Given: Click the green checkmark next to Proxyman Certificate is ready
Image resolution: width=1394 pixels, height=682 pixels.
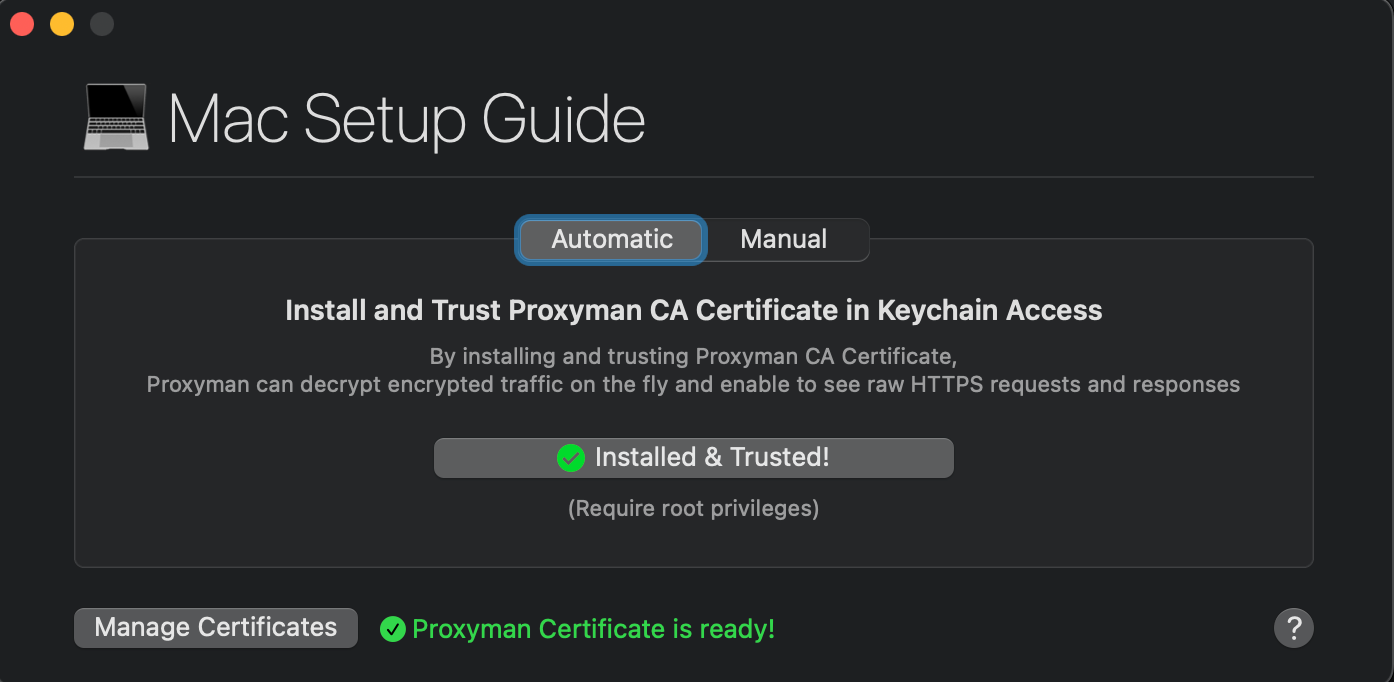Looking at the screenshot, I should tap(393, 629).
